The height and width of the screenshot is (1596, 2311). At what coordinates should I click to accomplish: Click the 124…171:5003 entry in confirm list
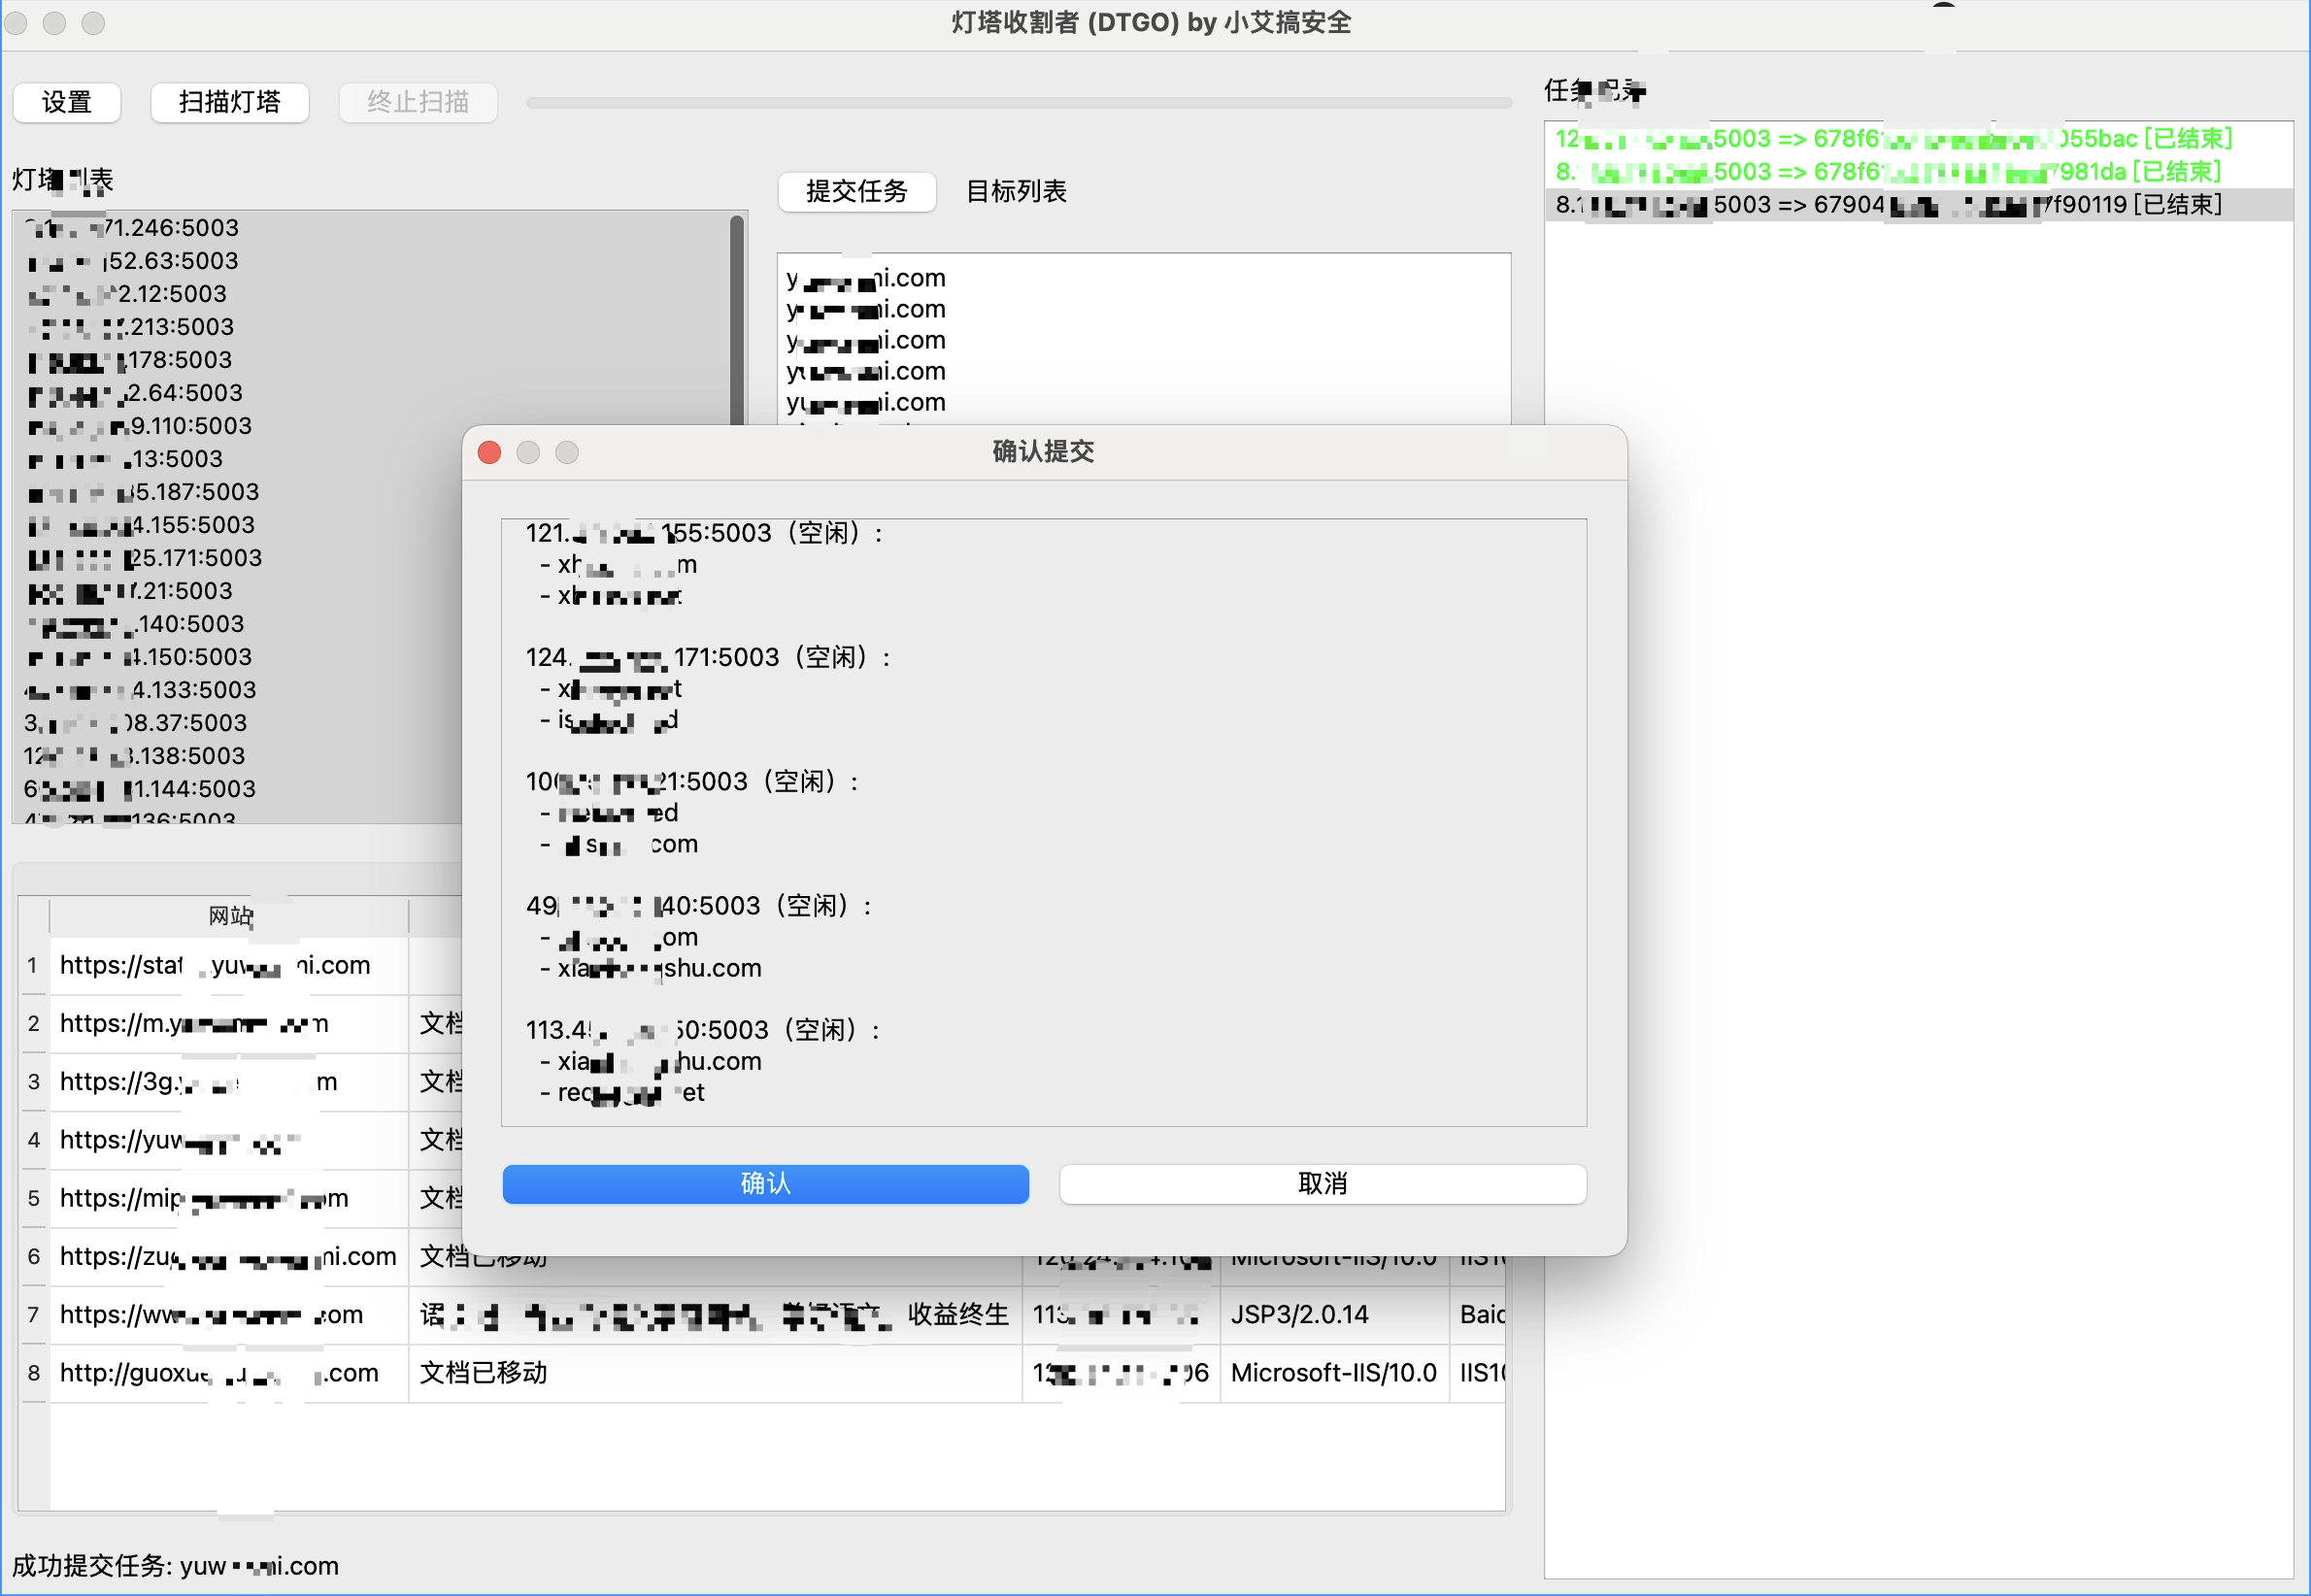tap(706, 657)
